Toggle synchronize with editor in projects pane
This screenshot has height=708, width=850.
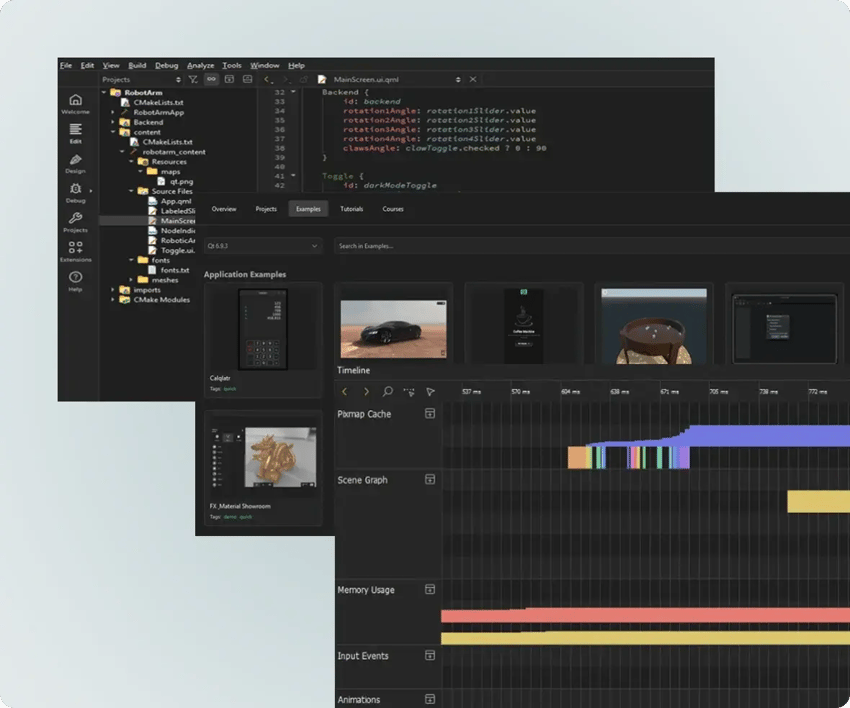(211, 79)
